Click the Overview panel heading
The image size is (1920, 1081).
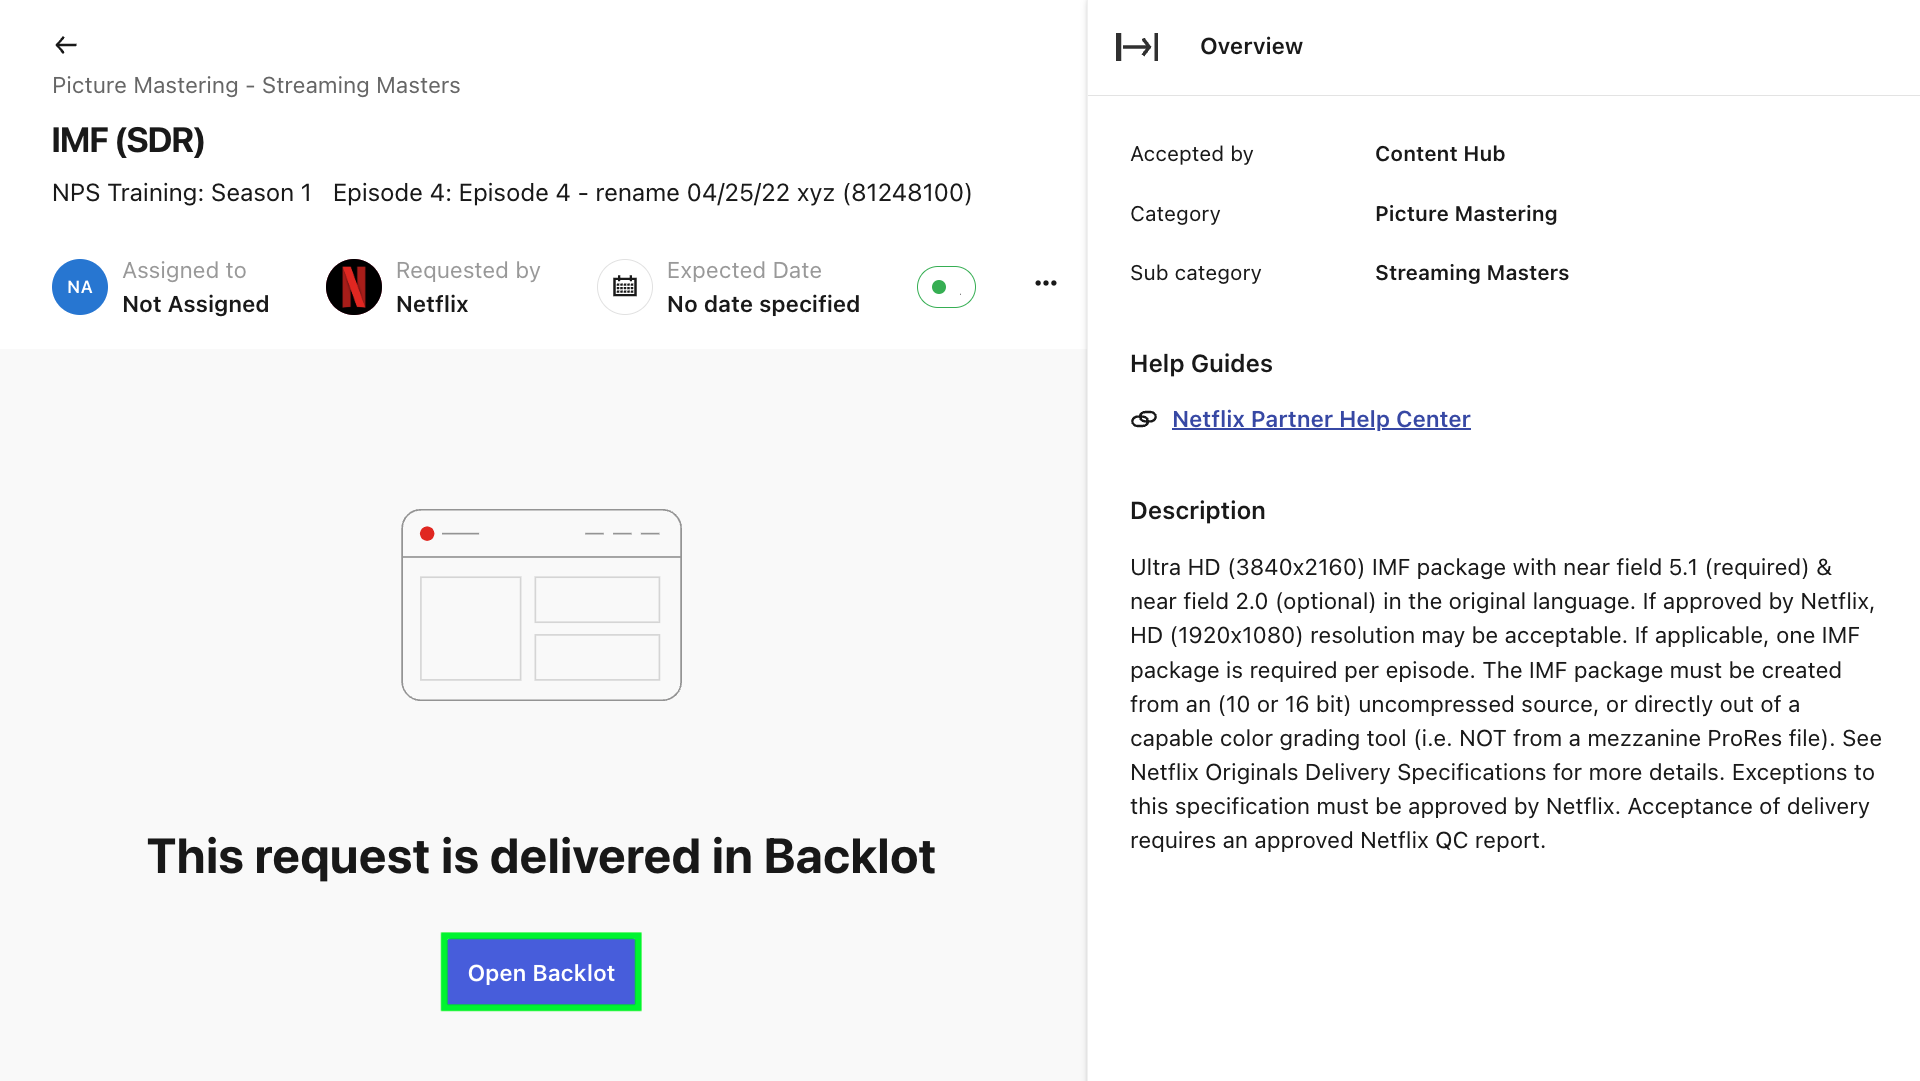tap(1251, 47)
